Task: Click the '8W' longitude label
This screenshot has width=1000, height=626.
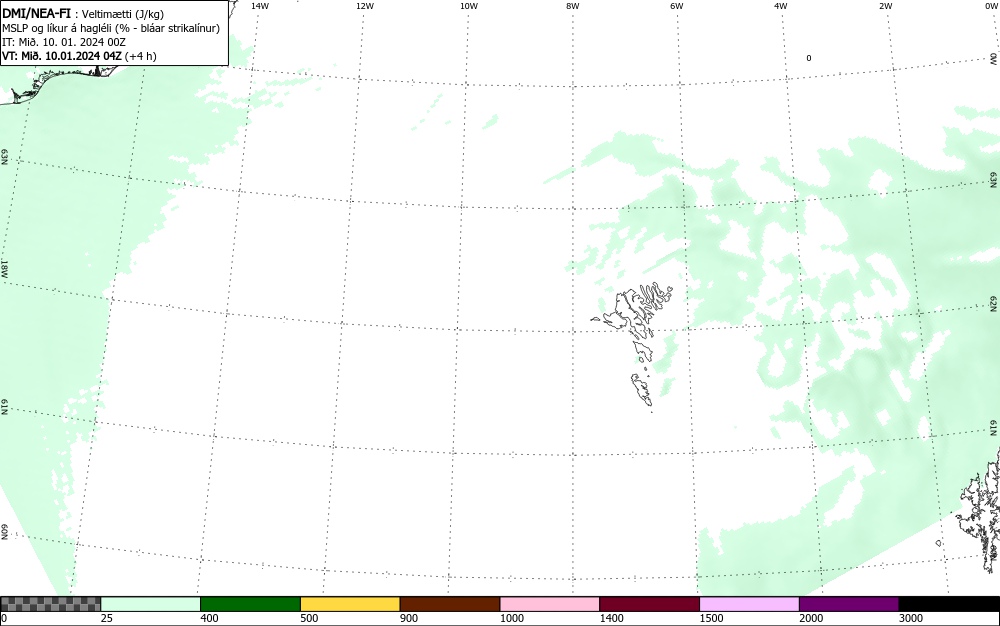Action: click(573, 6)
